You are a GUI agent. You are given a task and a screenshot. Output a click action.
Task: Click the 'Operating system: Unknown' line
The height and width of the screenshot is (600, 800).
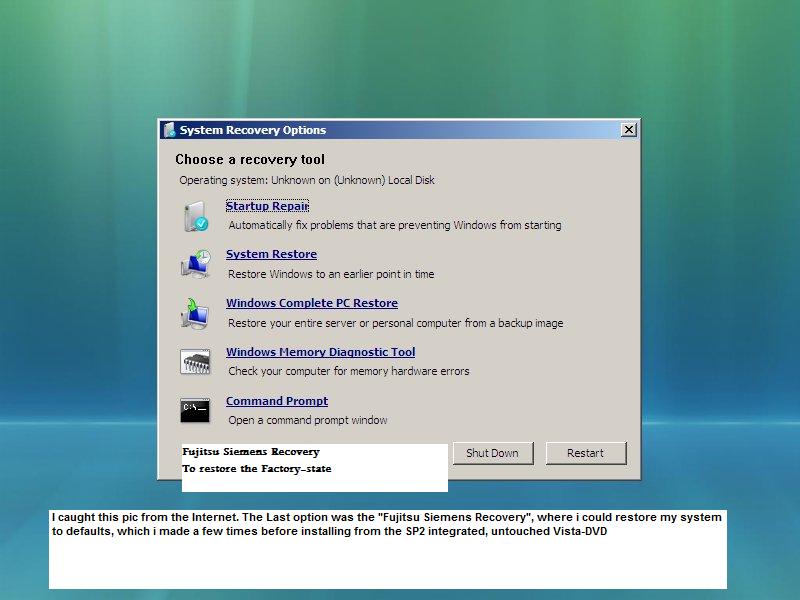click(x=307, y=180)
